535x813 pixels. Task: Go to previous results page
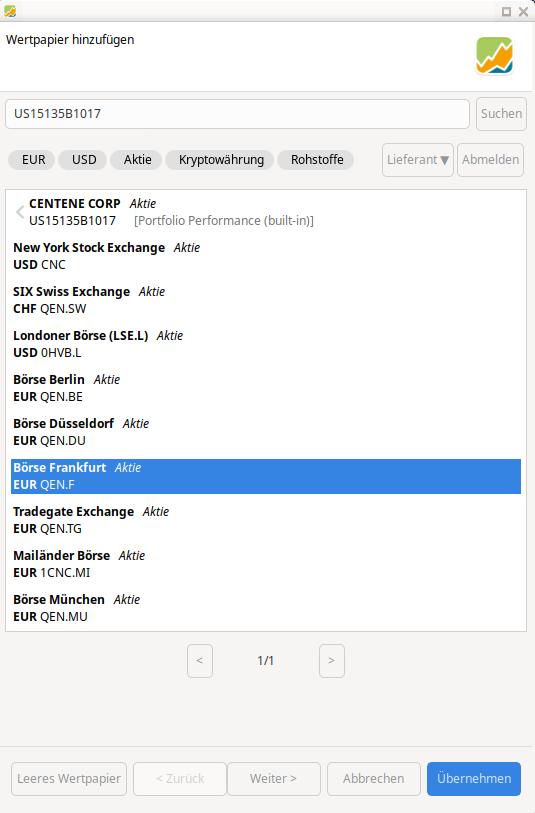200,661
